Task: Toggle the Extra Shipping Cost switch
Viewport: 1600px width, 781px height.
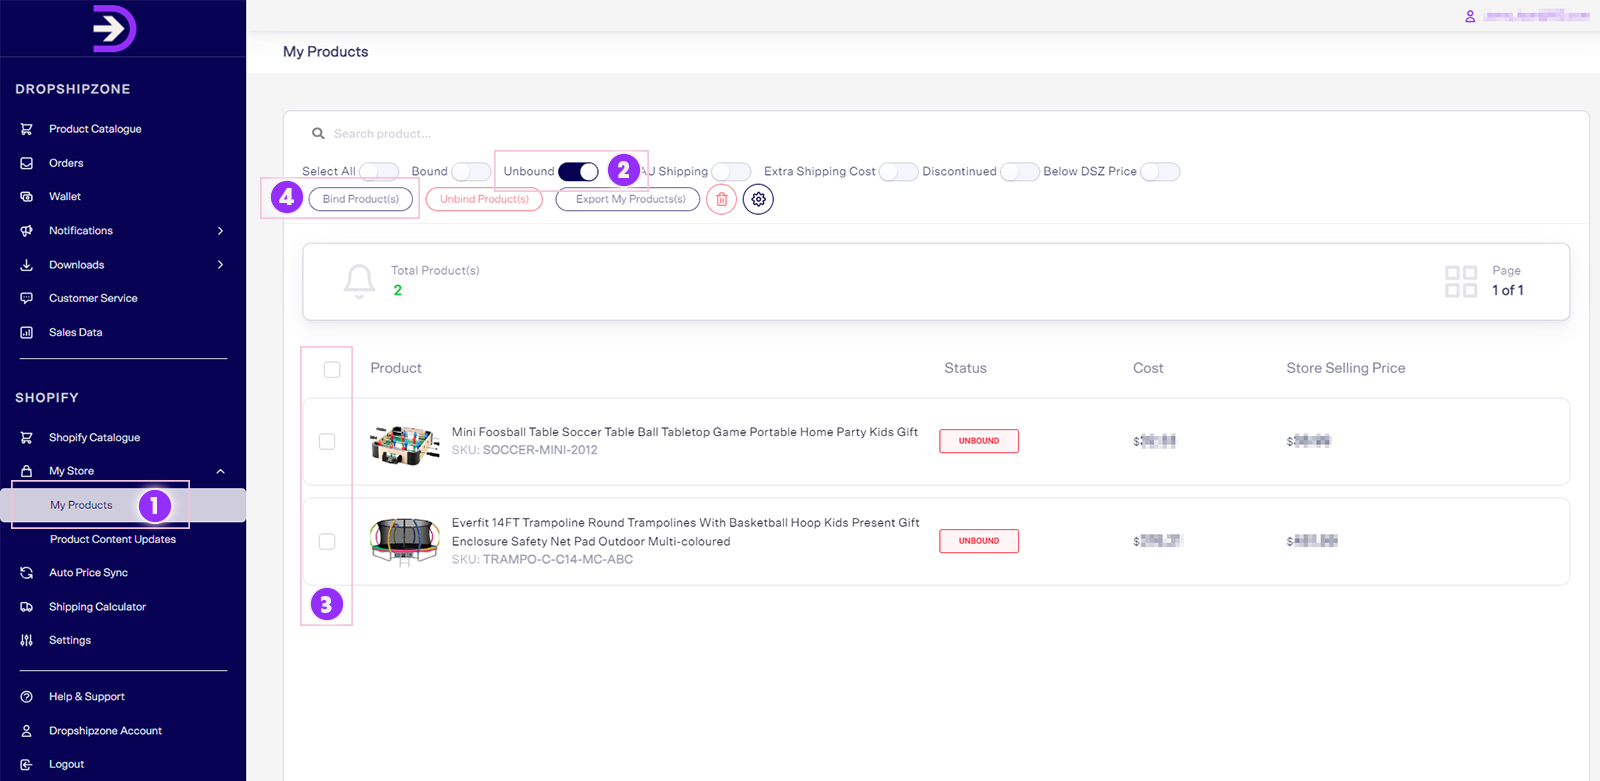Action: [899, 172]
